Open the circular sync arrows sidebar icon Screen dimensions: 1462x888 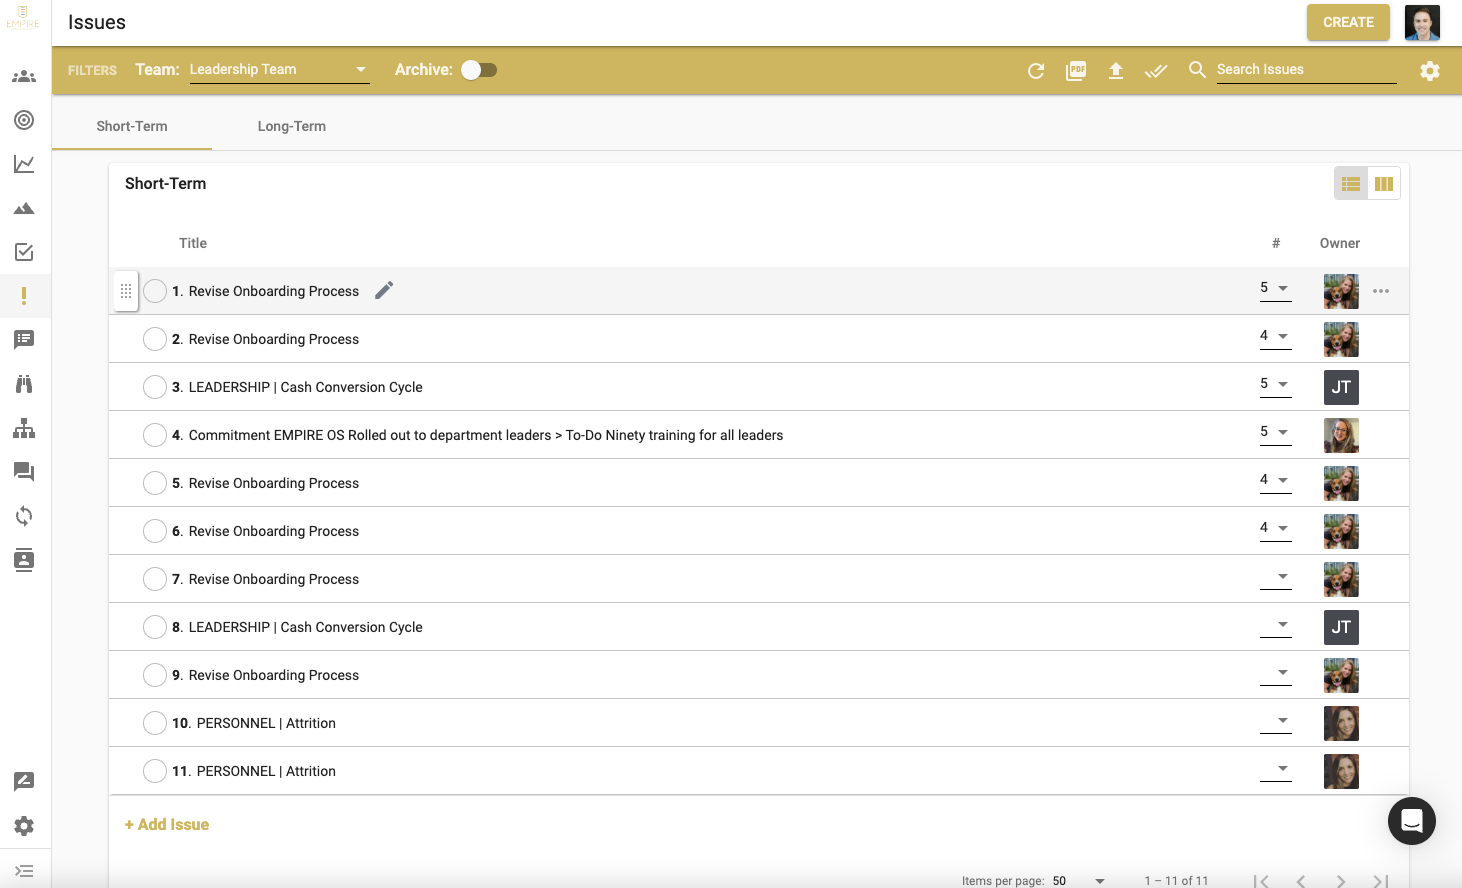tap(24, 516)
